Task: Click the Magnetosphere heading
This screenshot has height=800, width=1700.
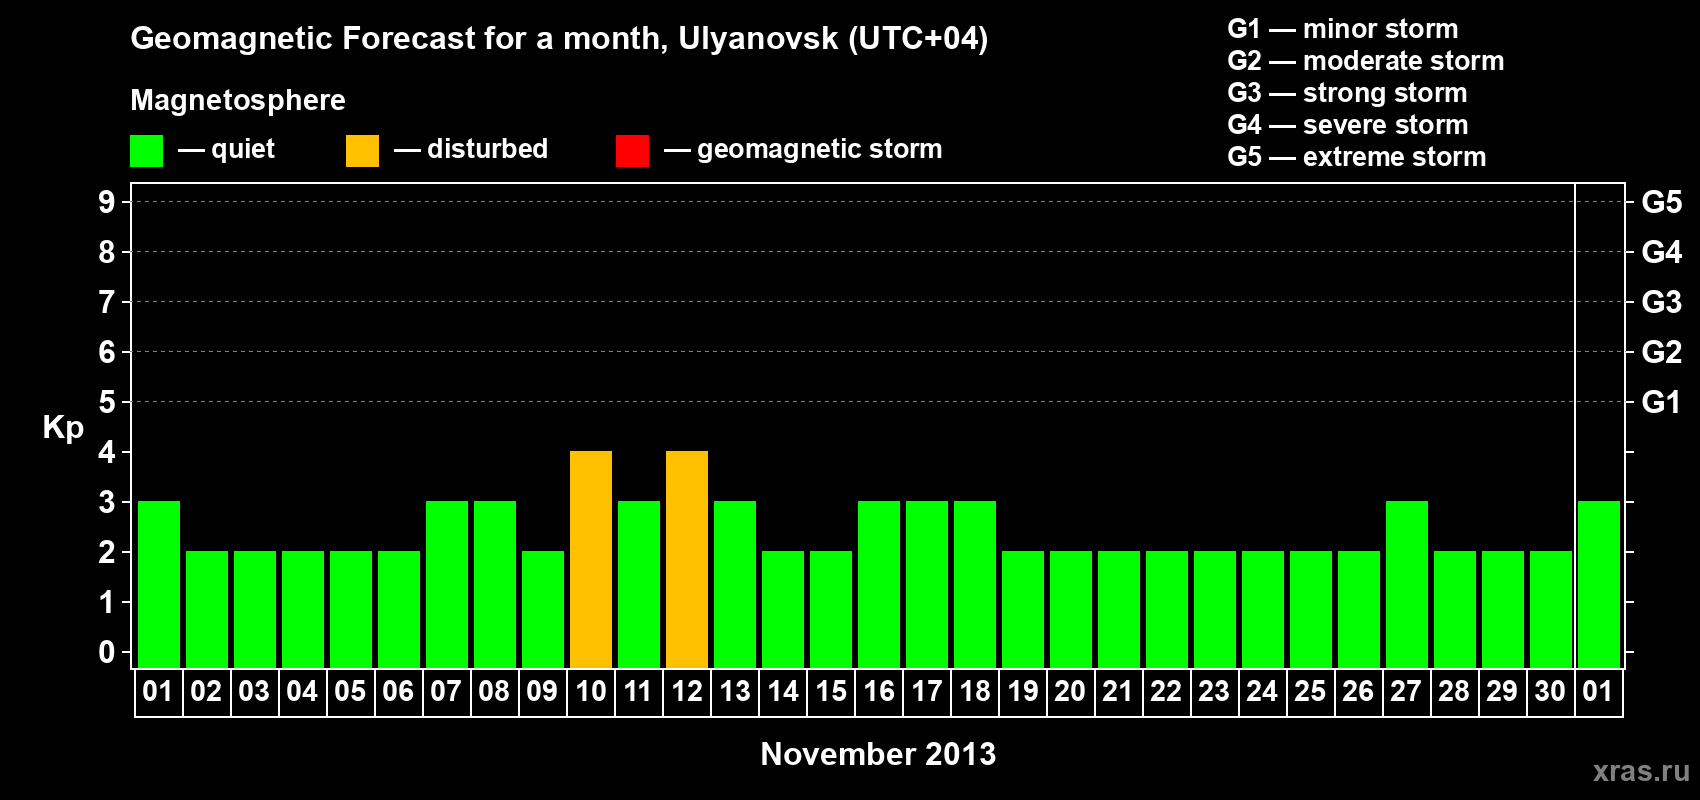Action: [x=238, y=100]
